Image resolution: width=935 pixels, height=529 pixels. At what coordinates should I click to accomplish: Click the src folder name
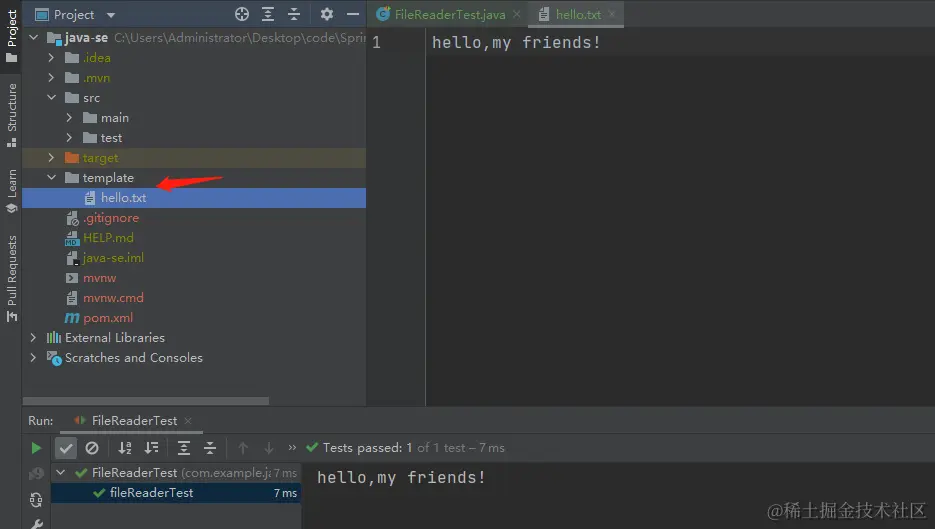click(x=91, y=98)
